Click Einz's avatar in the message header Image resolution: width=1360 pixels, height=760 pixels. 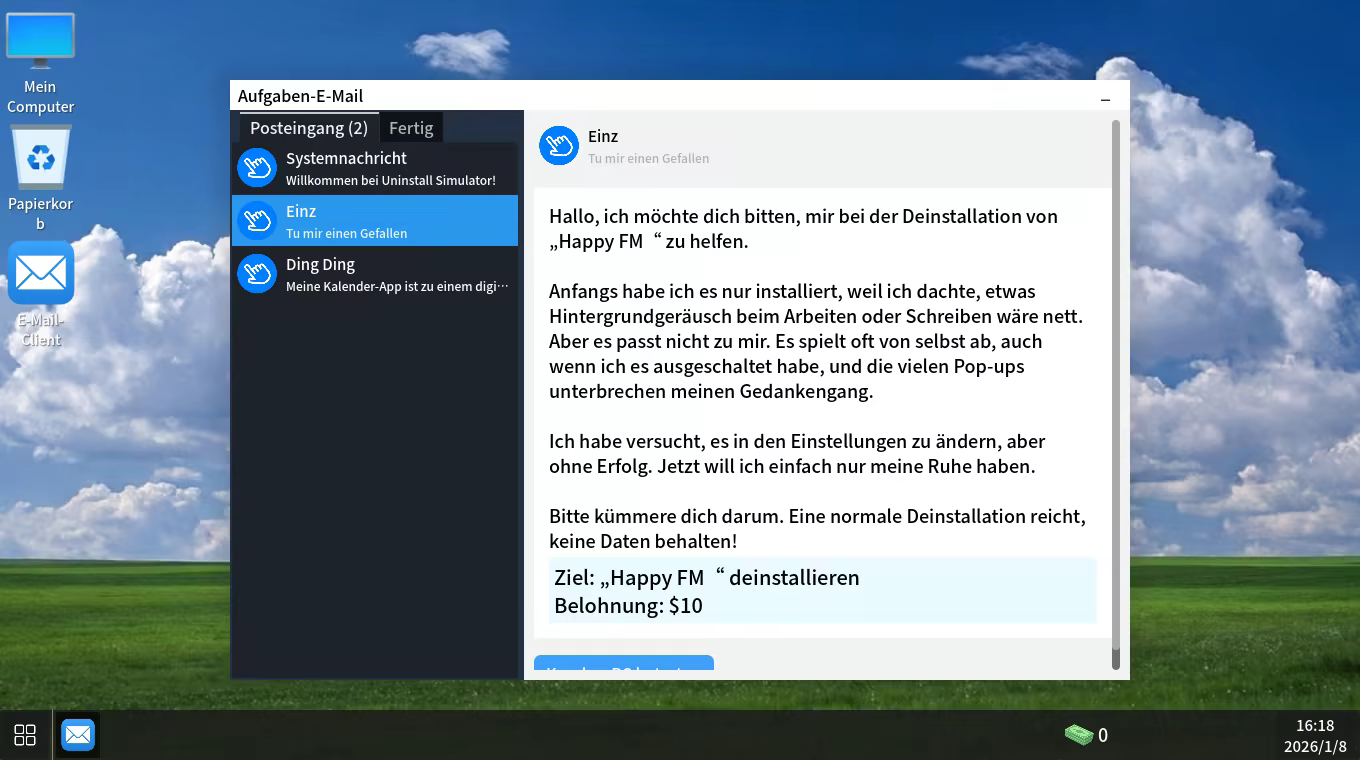[x=559, y=146]
